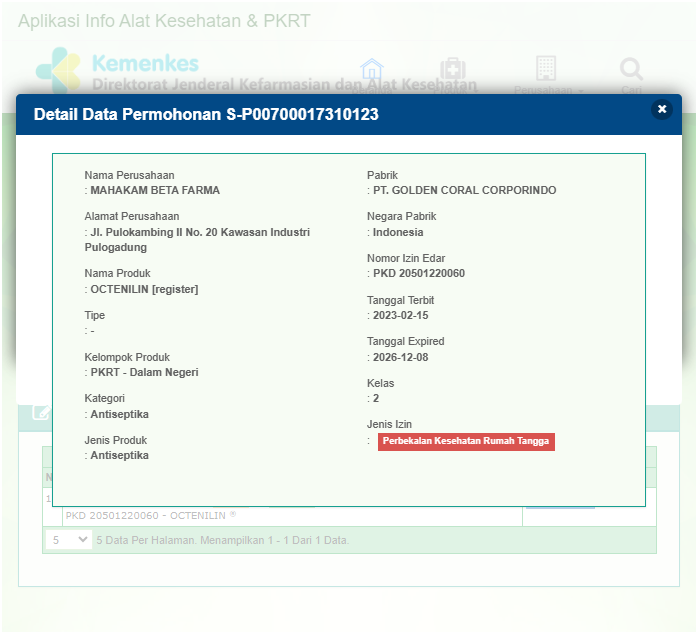Click the magnifier Cari search icon
The height and width of the screenshot is (634, 698).
tap(631, 69)
